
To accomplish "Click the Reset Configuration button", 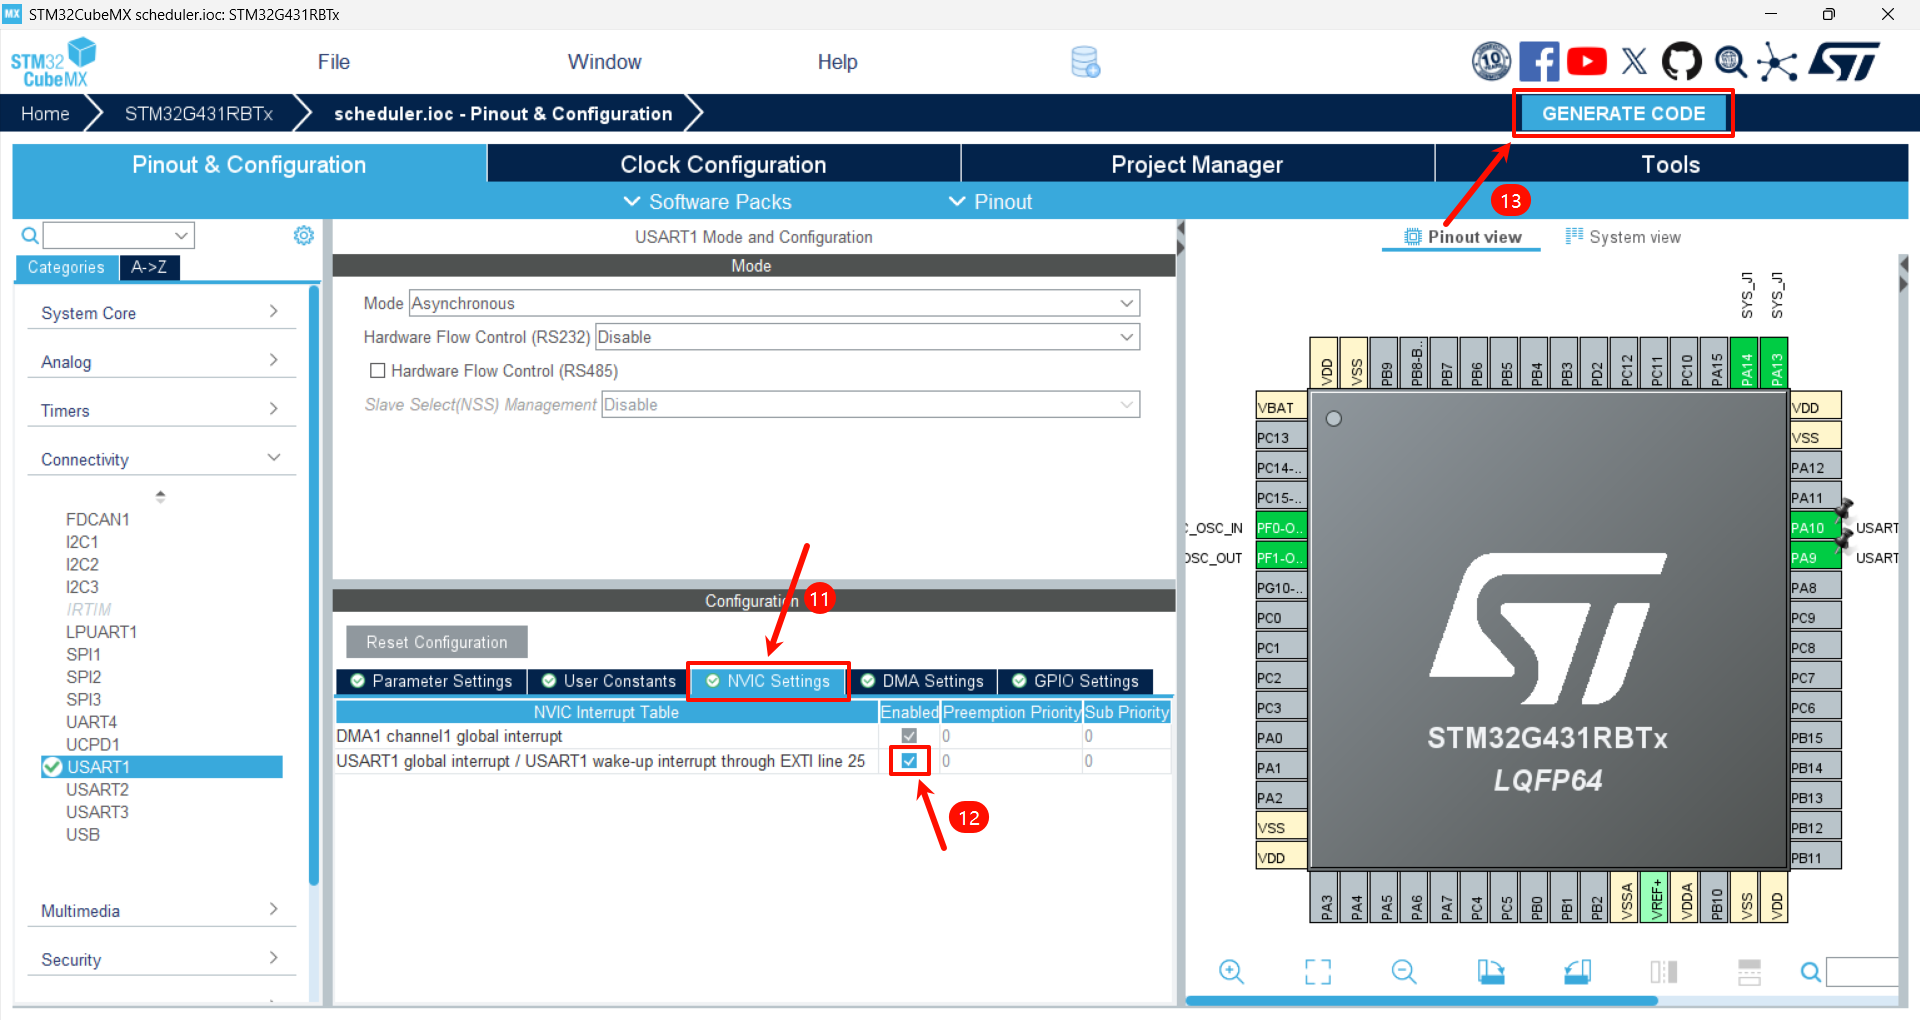I will tap(437, 642).
